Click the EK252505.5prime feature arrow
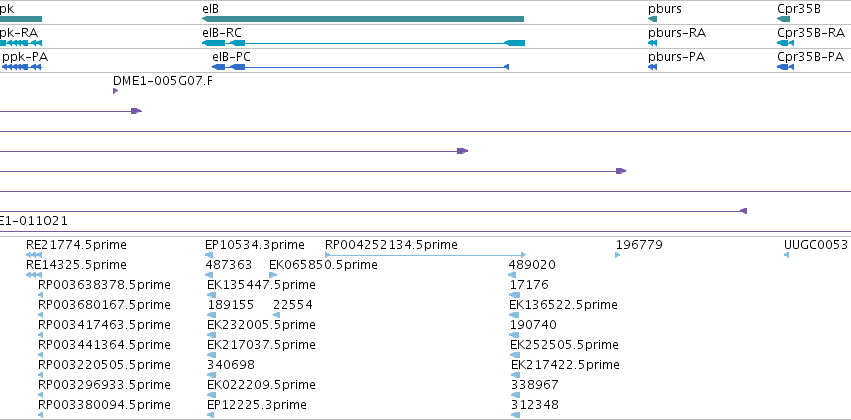The height and width of the screenshot is (420, 851). [x=515, y=355]
